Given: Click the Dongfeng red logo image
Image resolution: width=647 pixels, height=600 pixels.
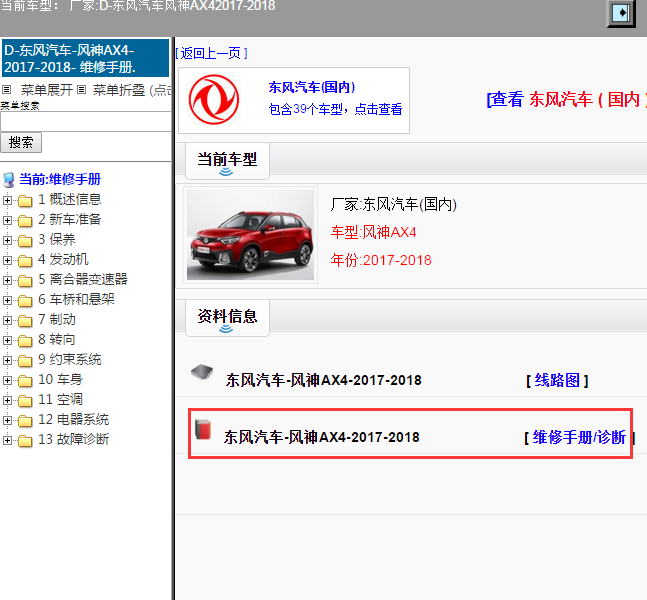Looking at the screenshot, I should point(214,100).
